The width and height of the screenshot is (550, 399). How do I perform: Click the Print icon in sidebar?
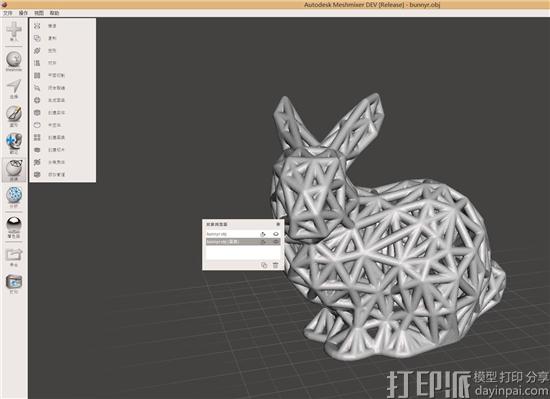click(x=14, y=284)
